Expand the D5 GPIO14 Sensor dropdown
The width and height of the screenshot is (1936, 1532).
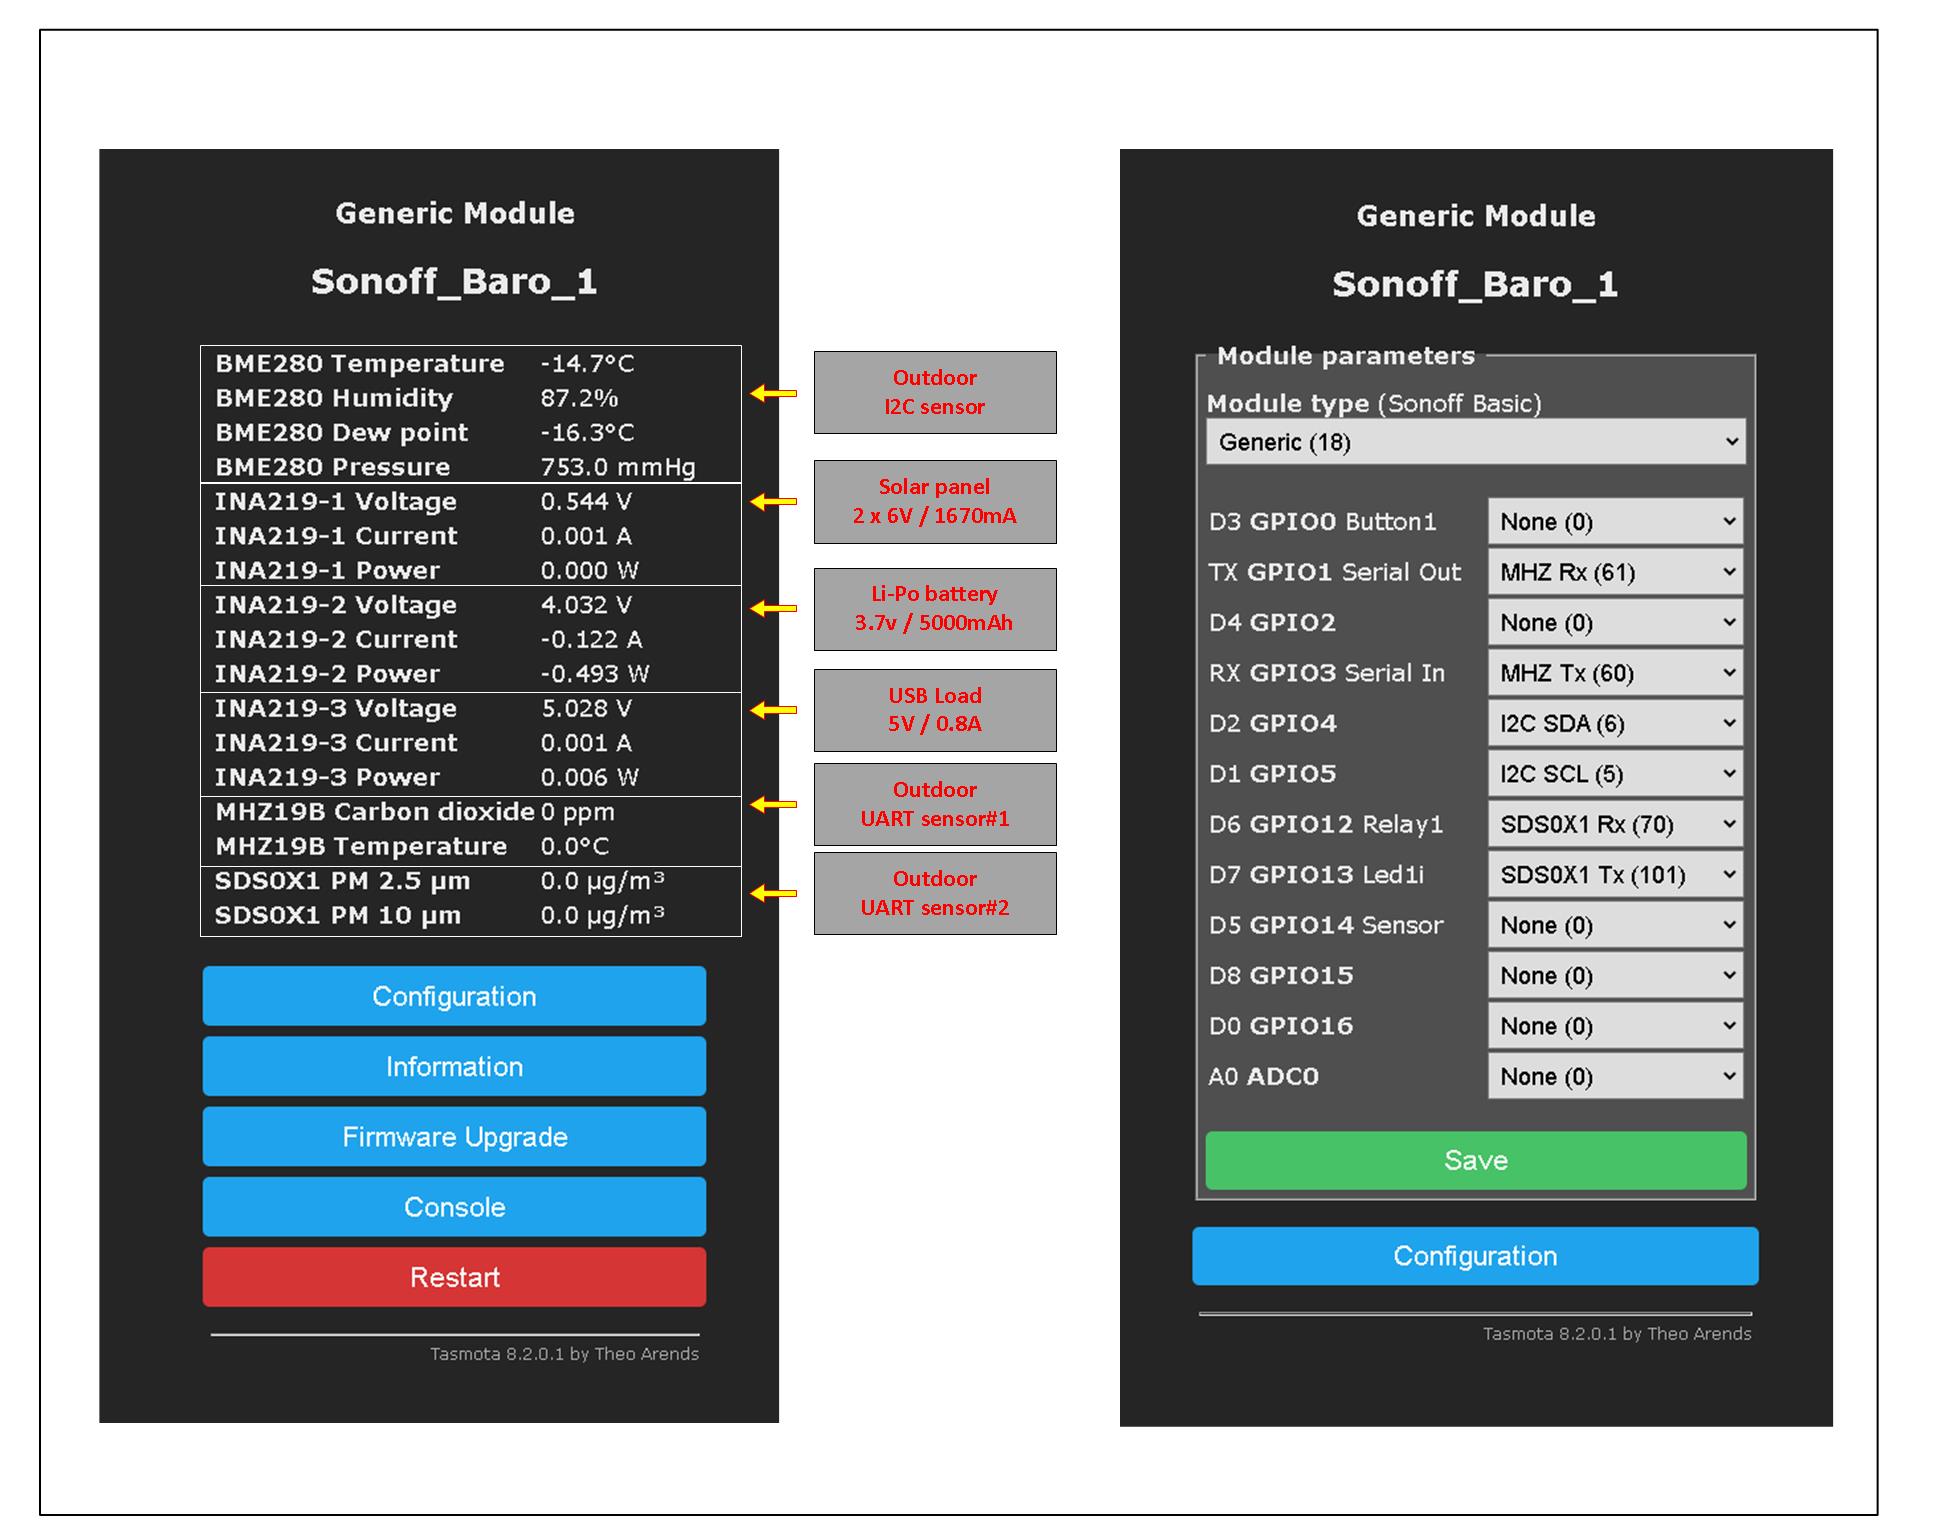pos(1614,925)
